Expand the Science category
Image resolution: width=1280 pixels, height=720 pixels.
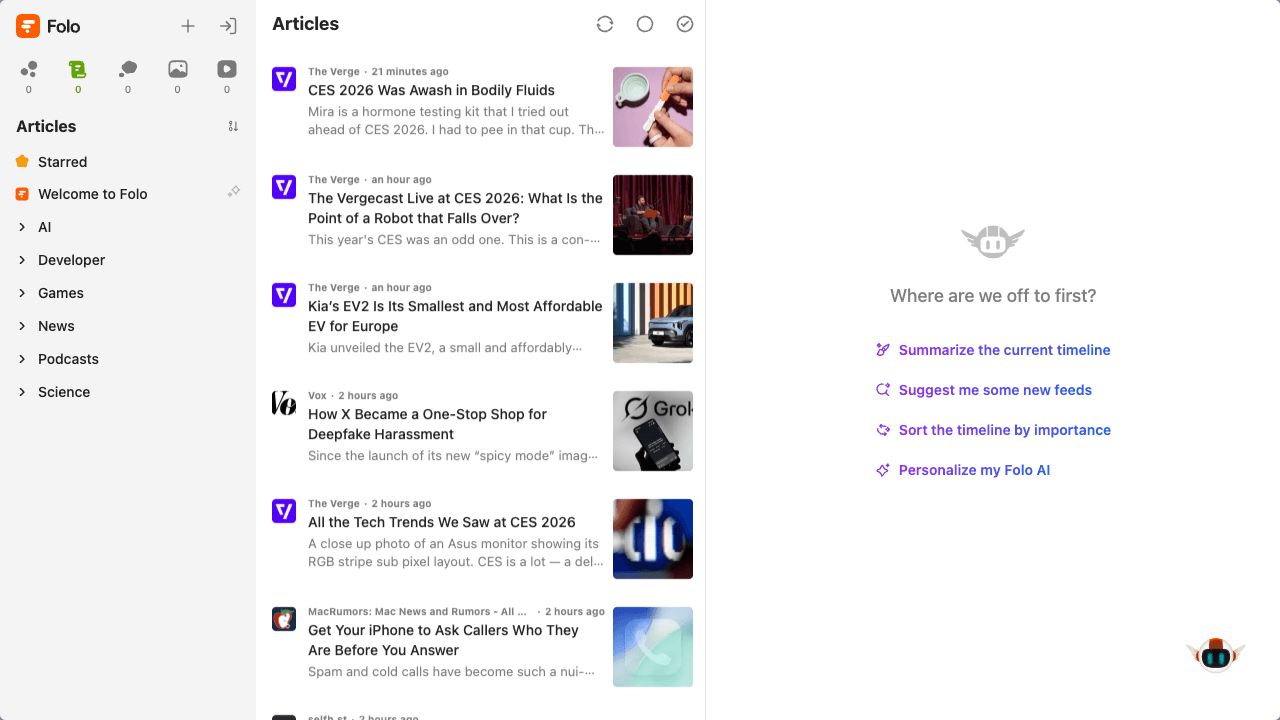pyautogui.click(x=22, y=392)
